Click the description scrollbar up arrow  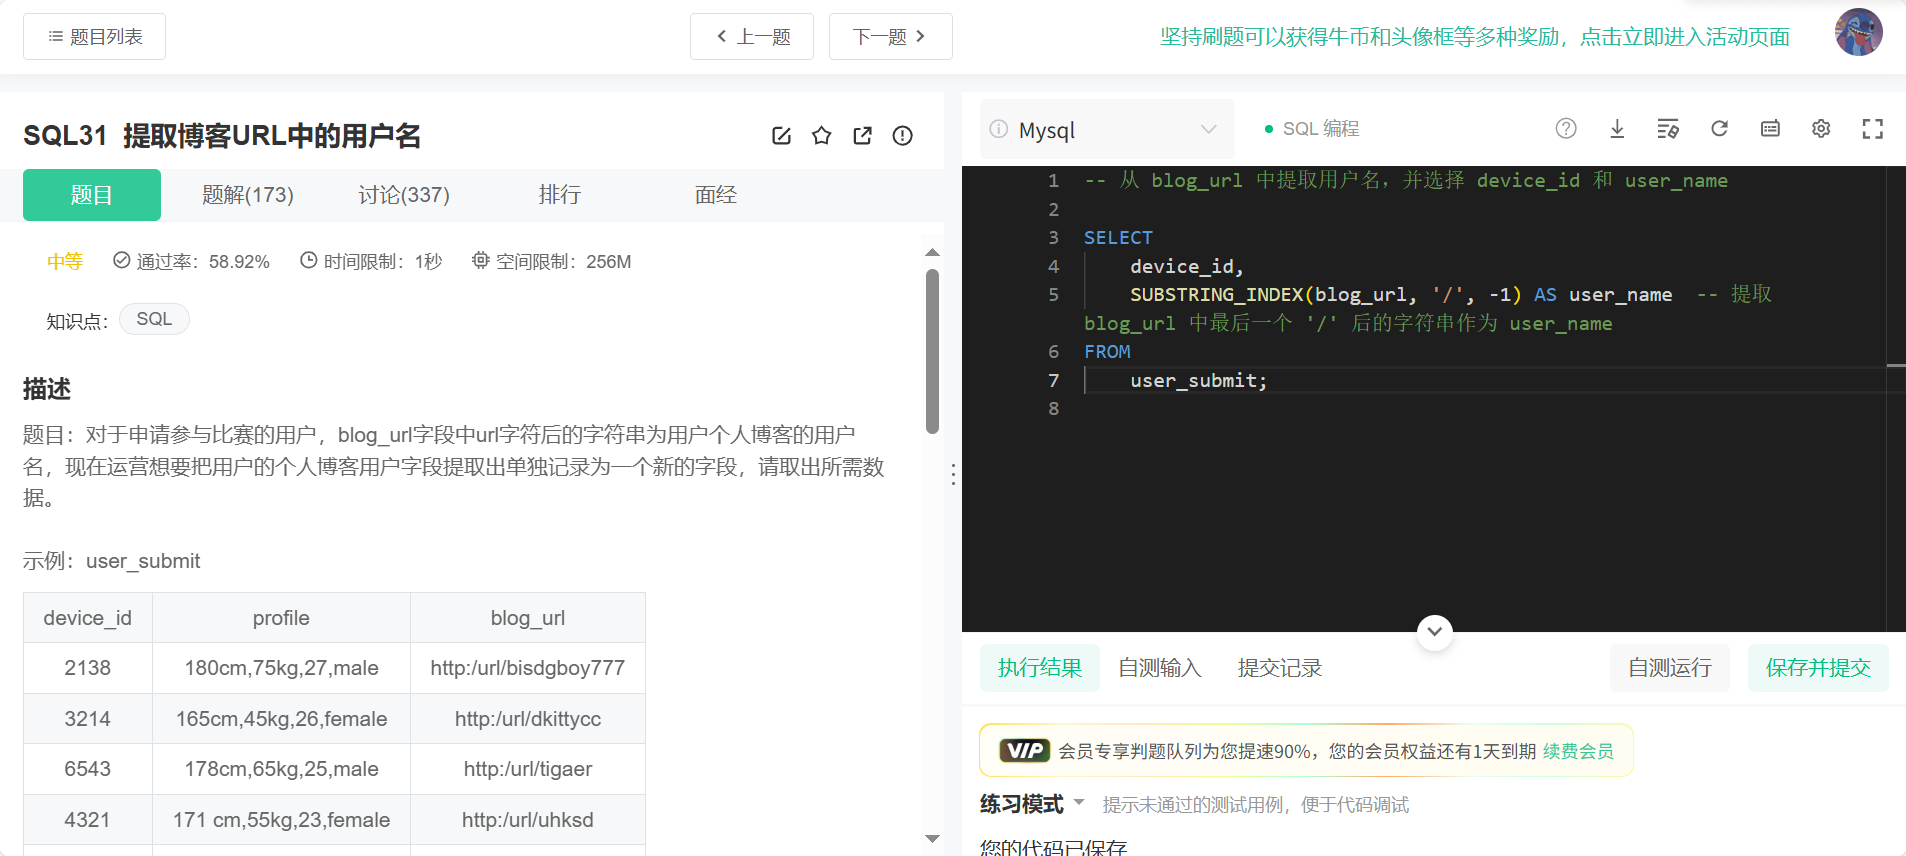932,253
